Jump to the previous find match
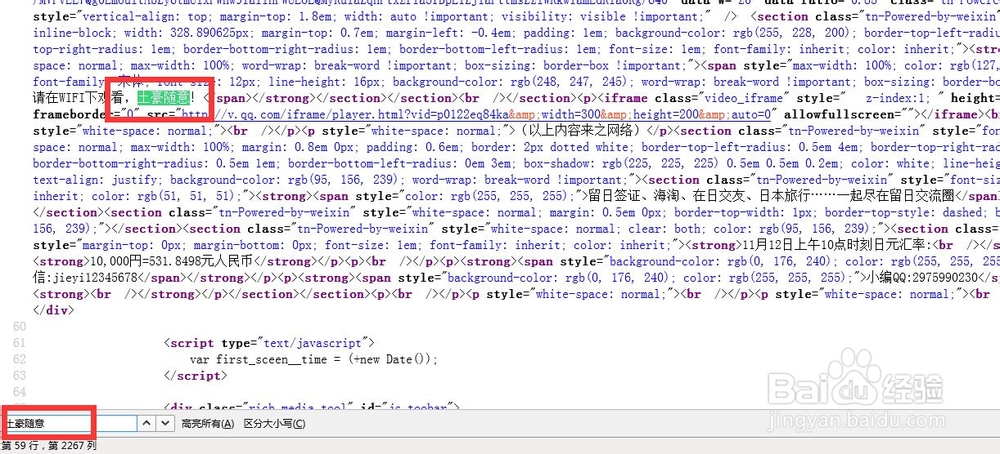The width and height of the screenshot is (1000, 454). tap(146, 423)
